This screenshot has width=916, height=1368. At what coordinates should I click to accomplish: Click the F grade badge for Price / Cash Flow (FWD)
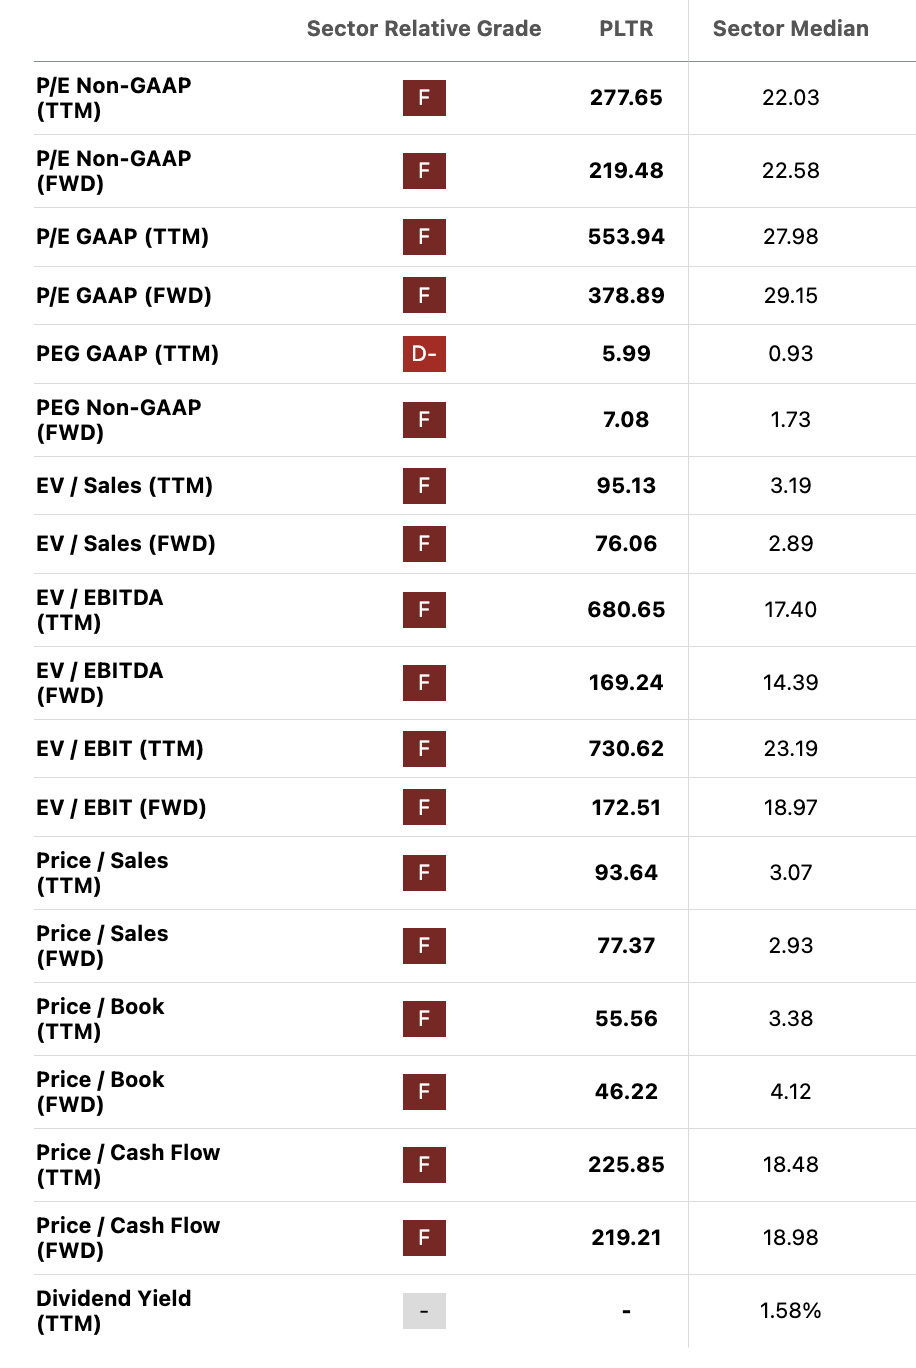[424, 1238]
